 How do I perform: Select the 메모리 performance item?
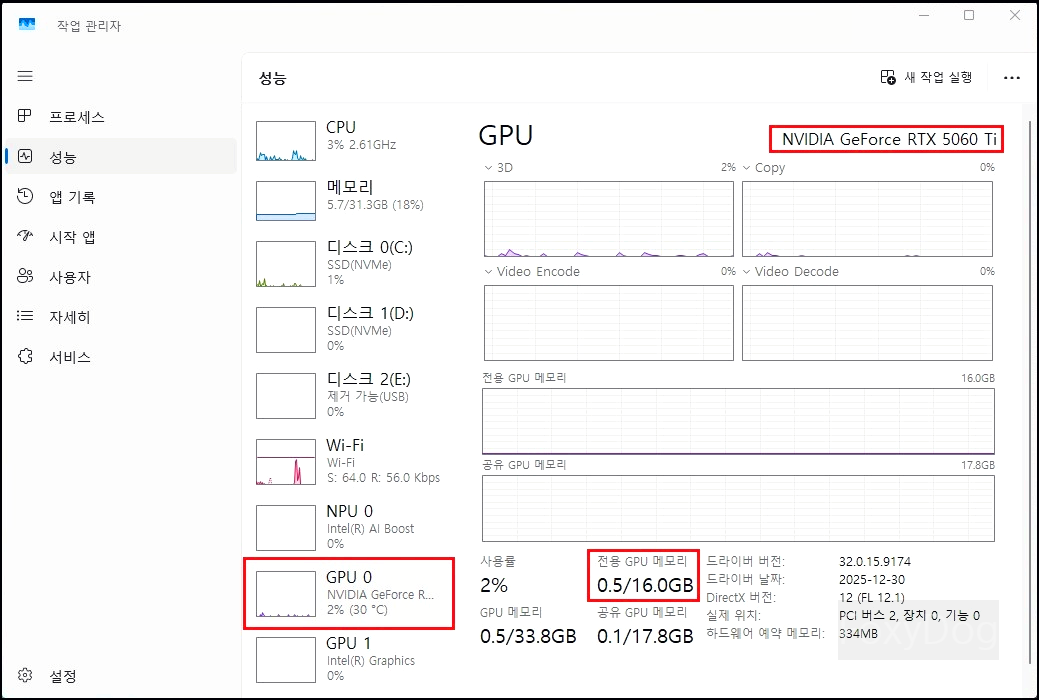tap(349, 200)
